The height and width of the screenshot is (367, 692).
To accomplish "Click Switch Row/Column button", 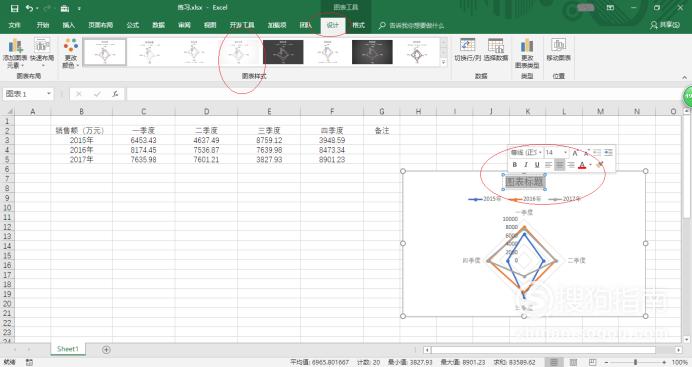I will coord(467,50).
